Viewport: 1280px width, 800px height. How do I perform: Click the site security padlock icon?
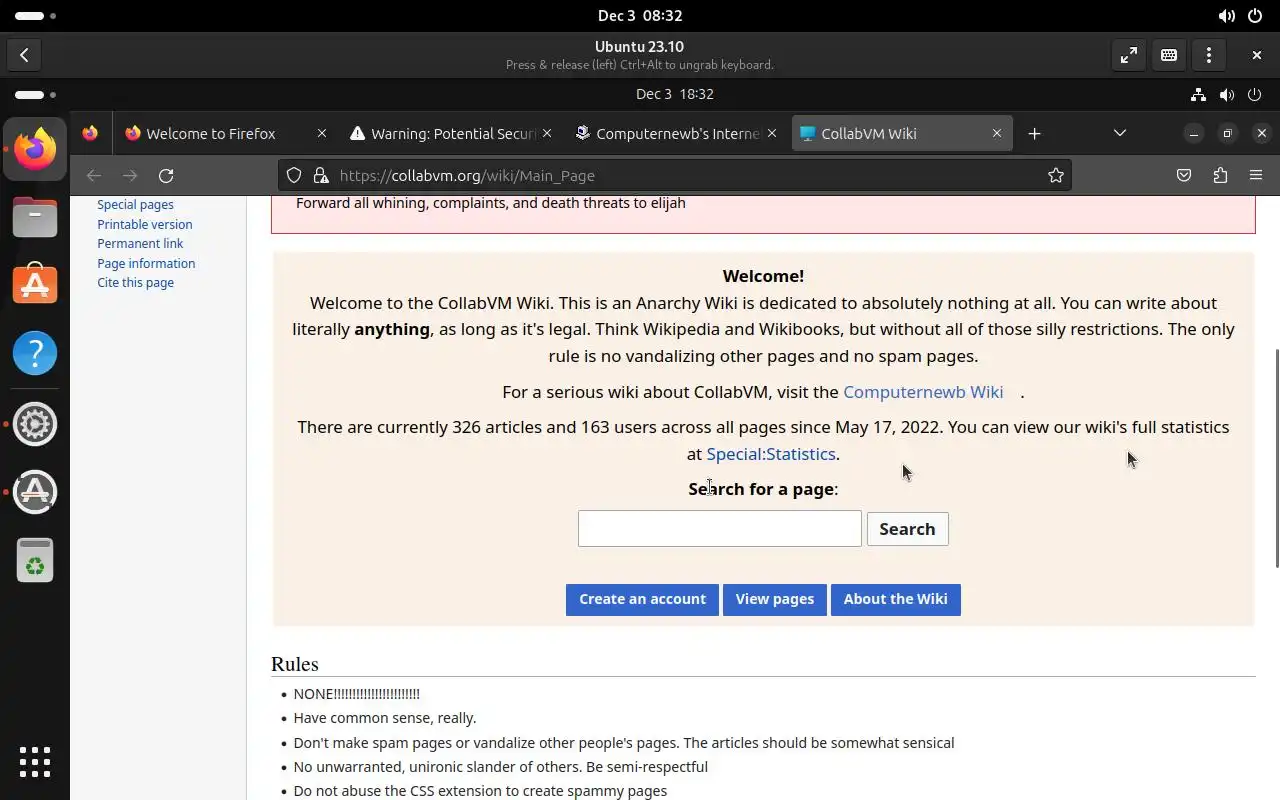point(320,175)
